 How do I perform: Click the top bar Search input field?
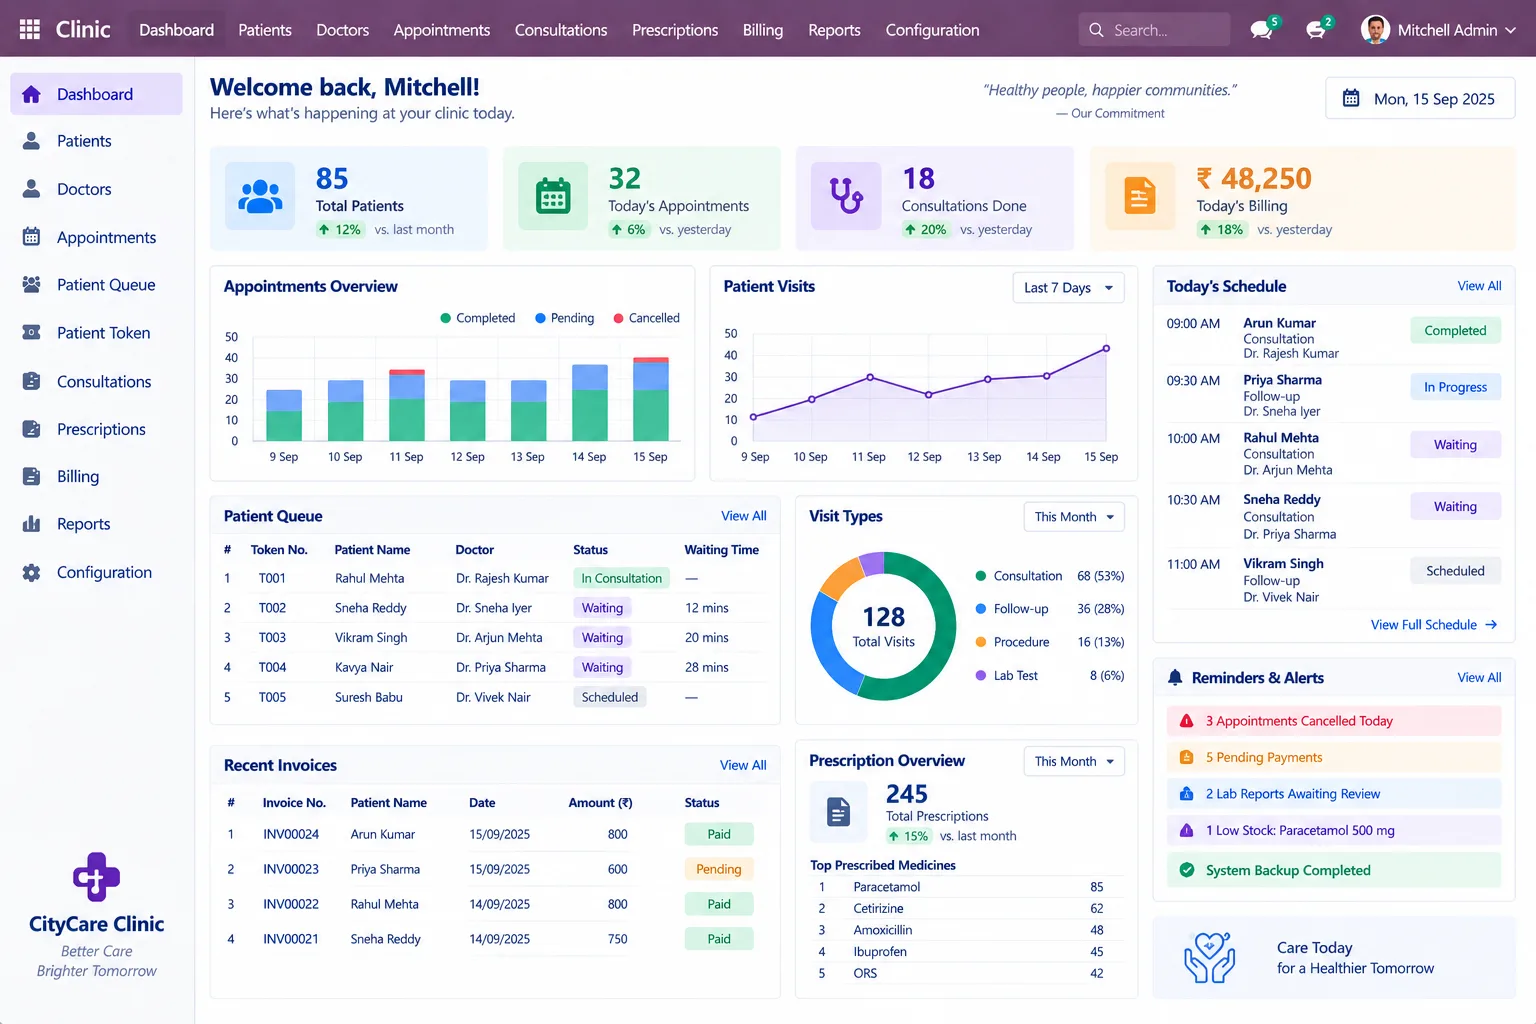pos(1155,30)
